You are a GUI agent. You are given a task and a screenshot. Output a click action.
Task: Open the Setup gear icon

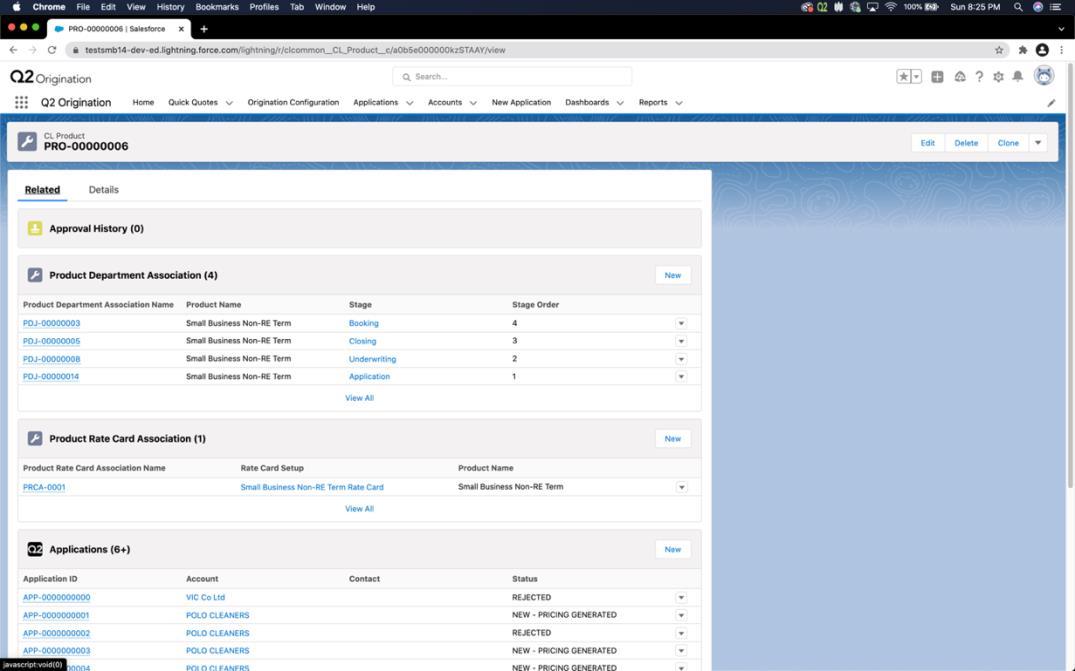998,77
